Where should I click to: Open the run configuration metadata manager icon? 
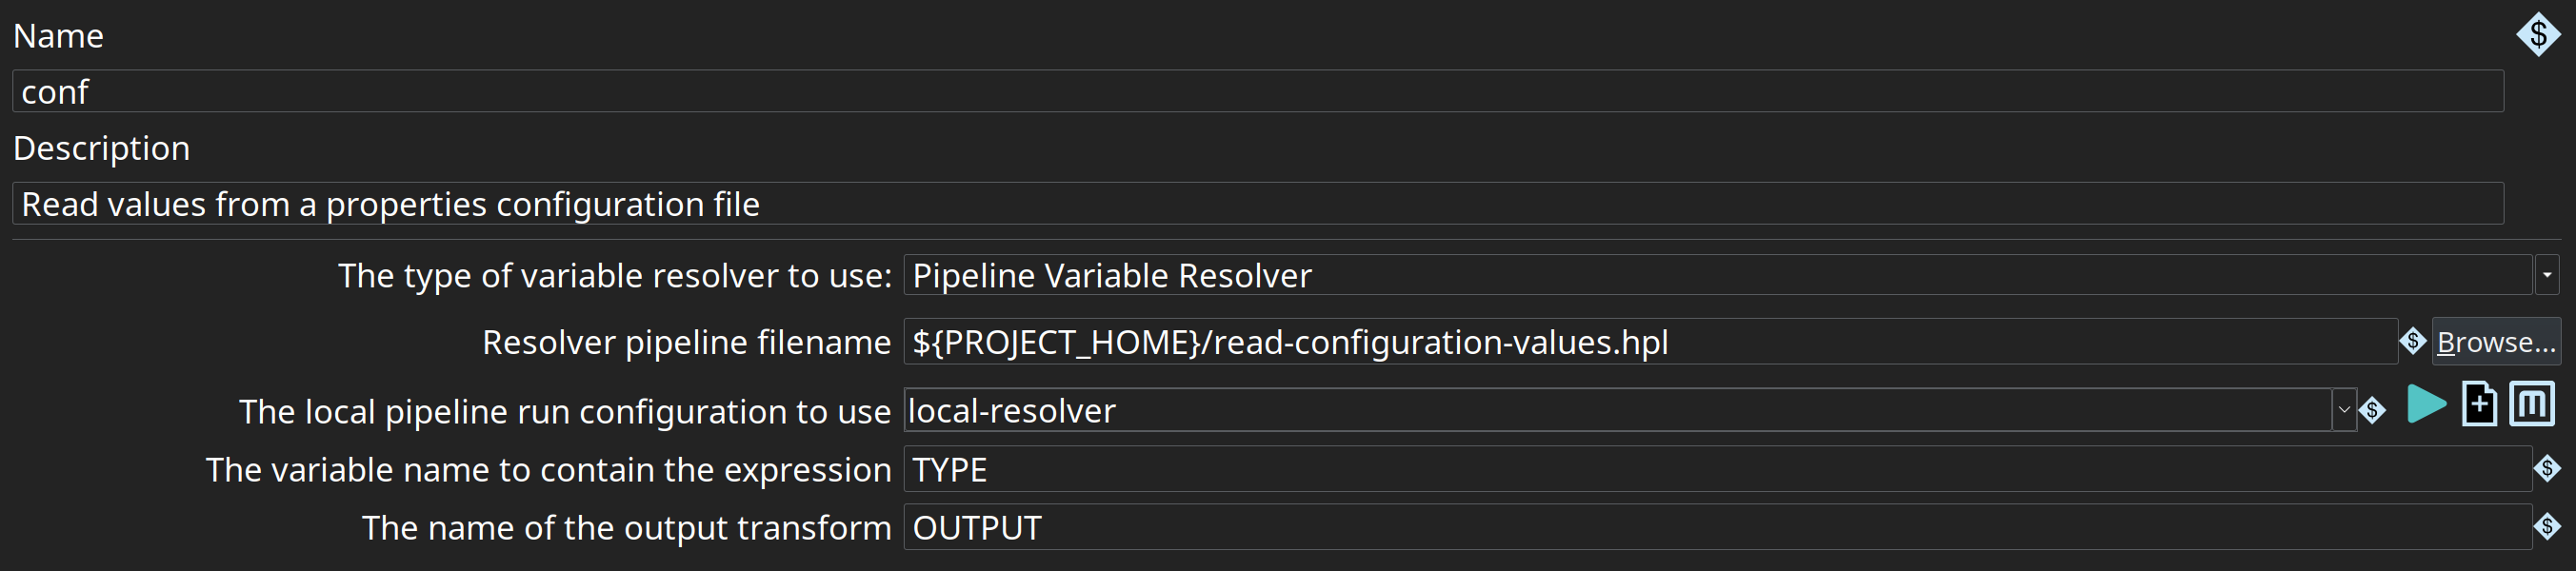(x=2531, y=405)
